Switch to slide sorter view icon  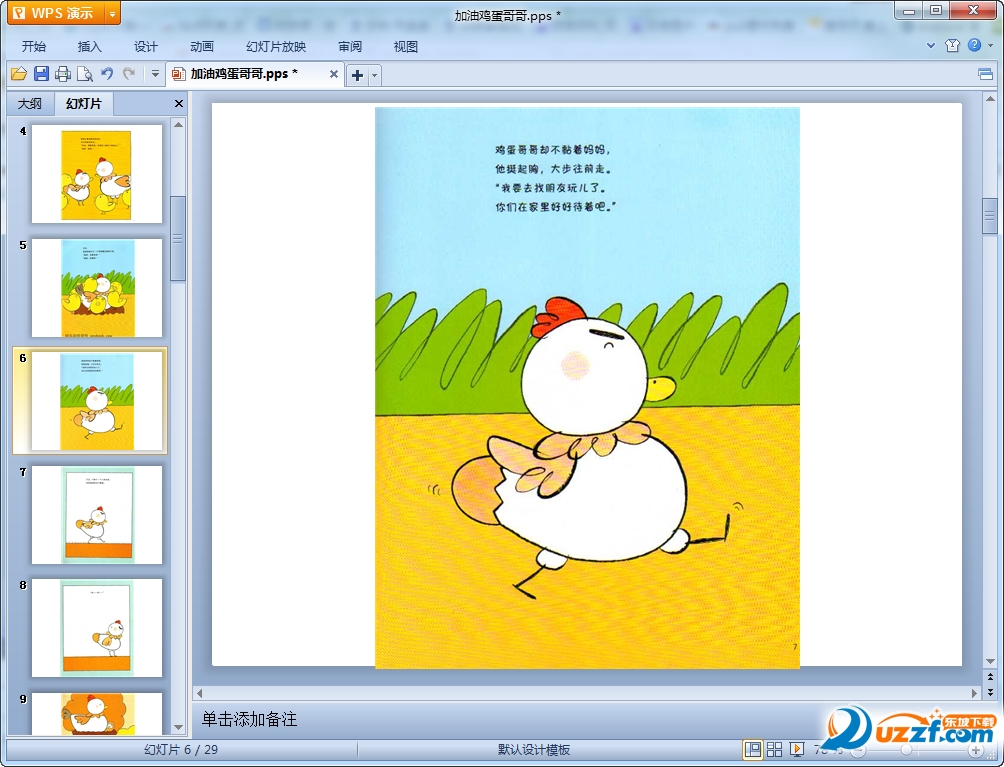click(774, 749)
